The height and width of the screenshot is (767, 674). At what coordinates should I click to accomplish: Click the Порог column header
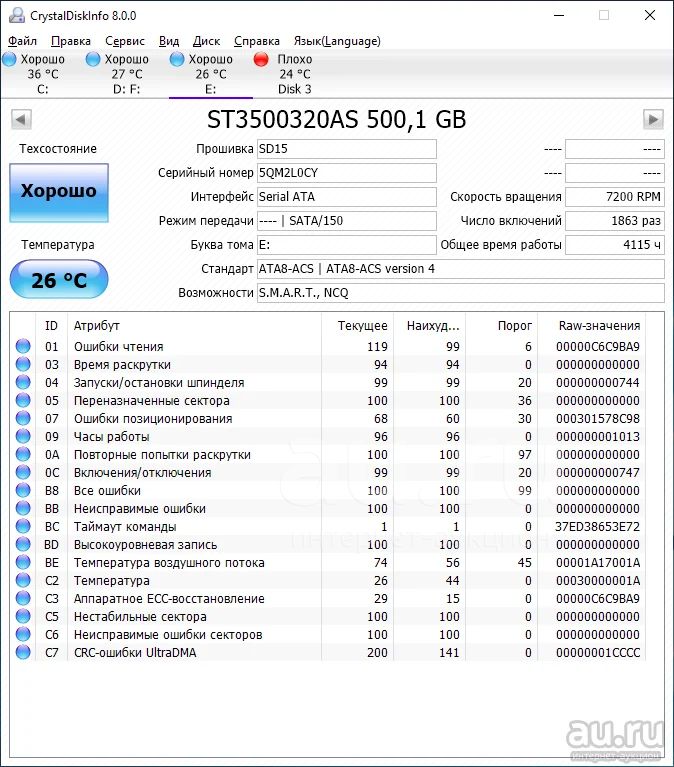click(502, 326)
